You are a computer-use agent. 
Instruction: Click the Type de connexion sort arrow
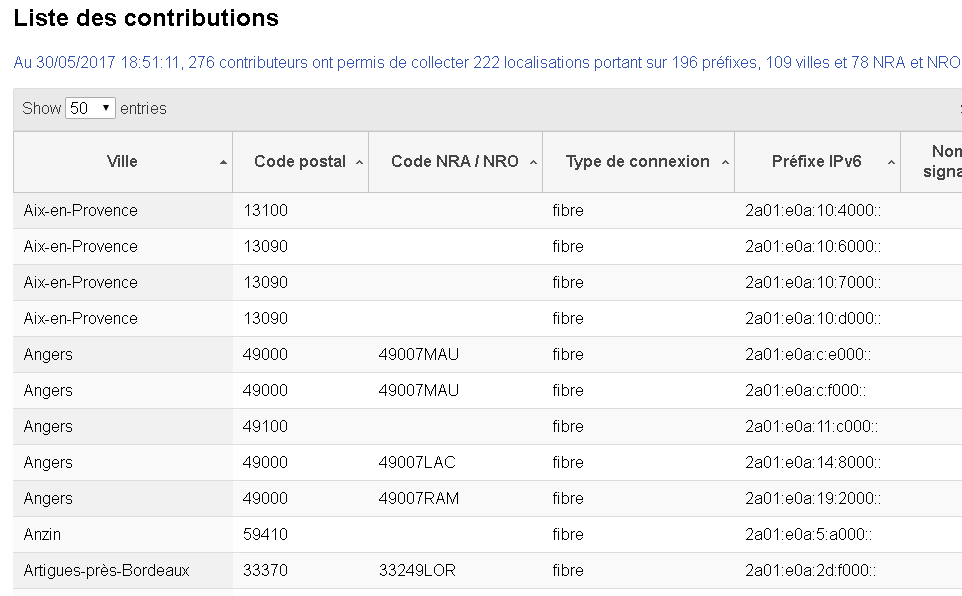click(x=725, y=162)
